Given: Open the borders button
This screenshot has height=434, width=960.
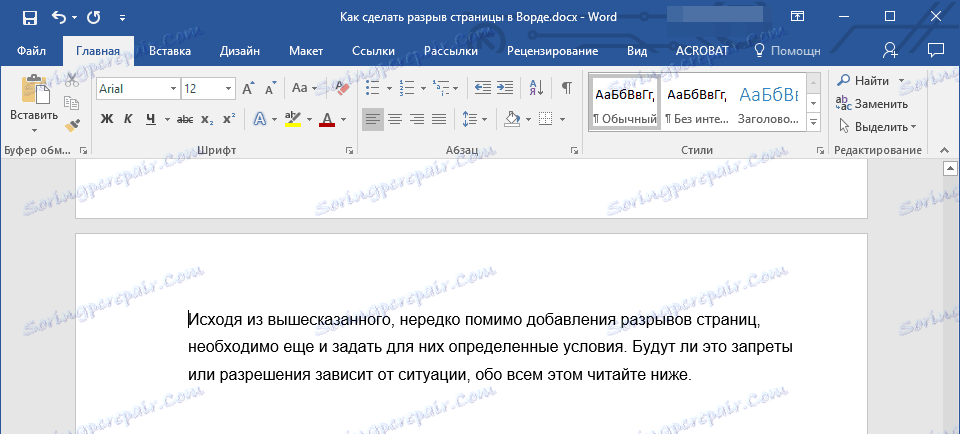Looking at the screenshot, I should pyautogui.click(x=546, y=119).
